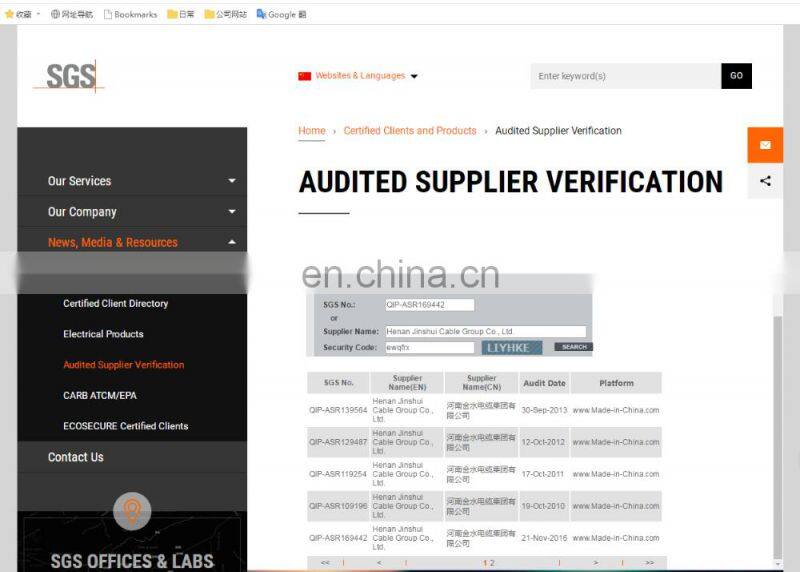The width and height of the screenshot is (800, 572).
Task: Open the Bookmarks page shortcut
Action: click(131, 15)
